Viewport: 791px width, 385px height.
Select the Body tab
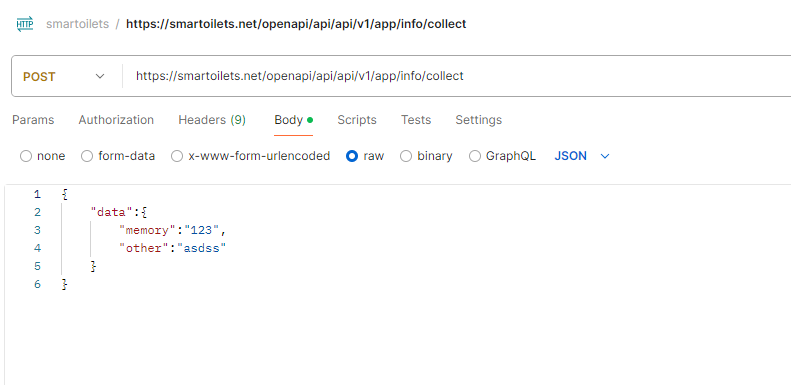pyautogui.click(x=294, y=120)
